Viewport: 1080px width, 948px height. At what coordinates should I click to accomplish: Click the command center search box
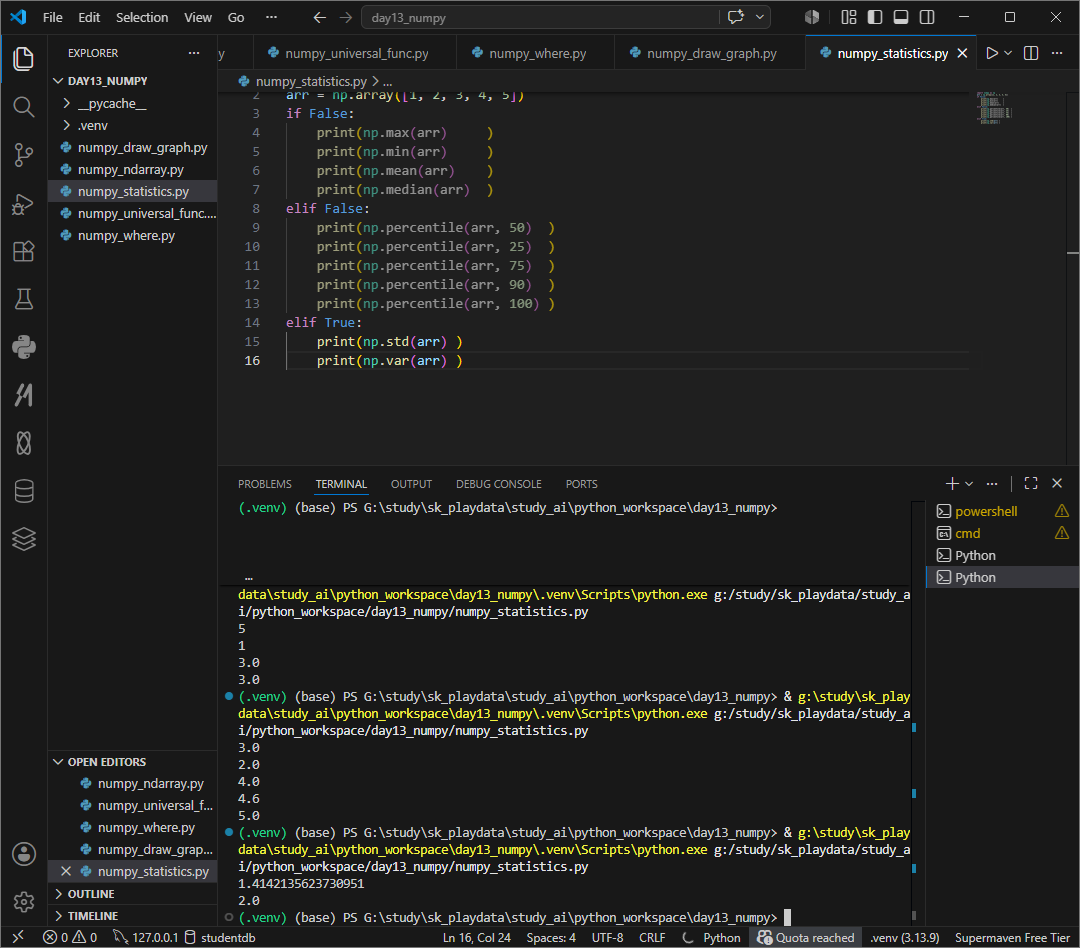click(x=541, y=17)
